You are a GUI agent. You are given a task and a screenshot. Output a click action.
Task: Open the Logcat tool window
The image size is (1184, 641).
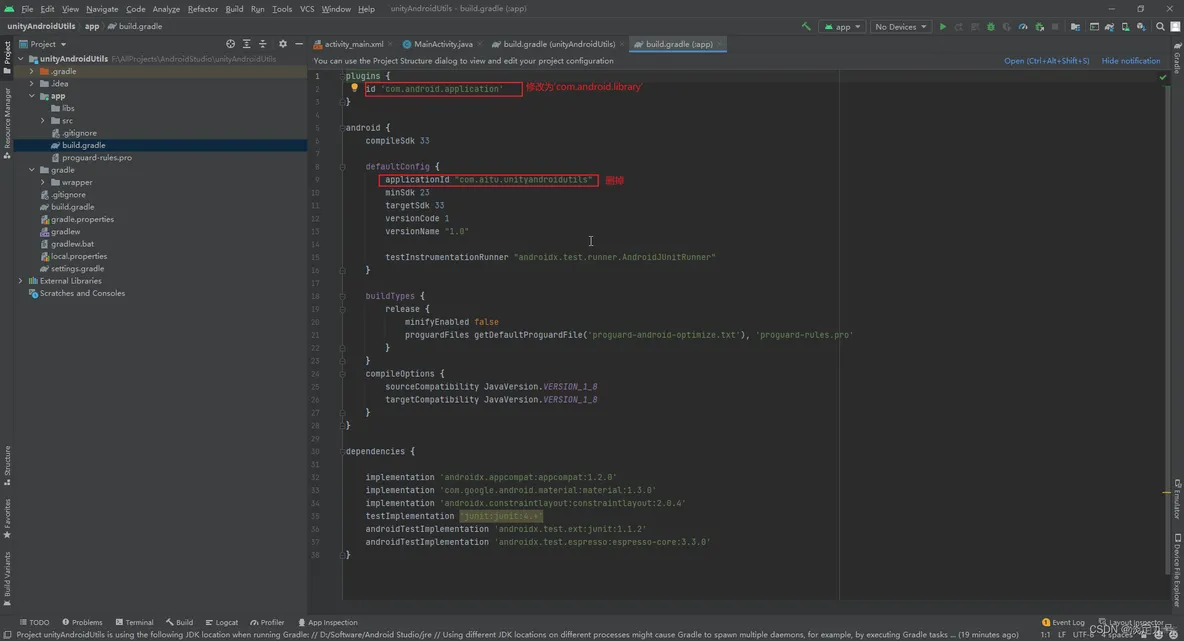(221, 622)
